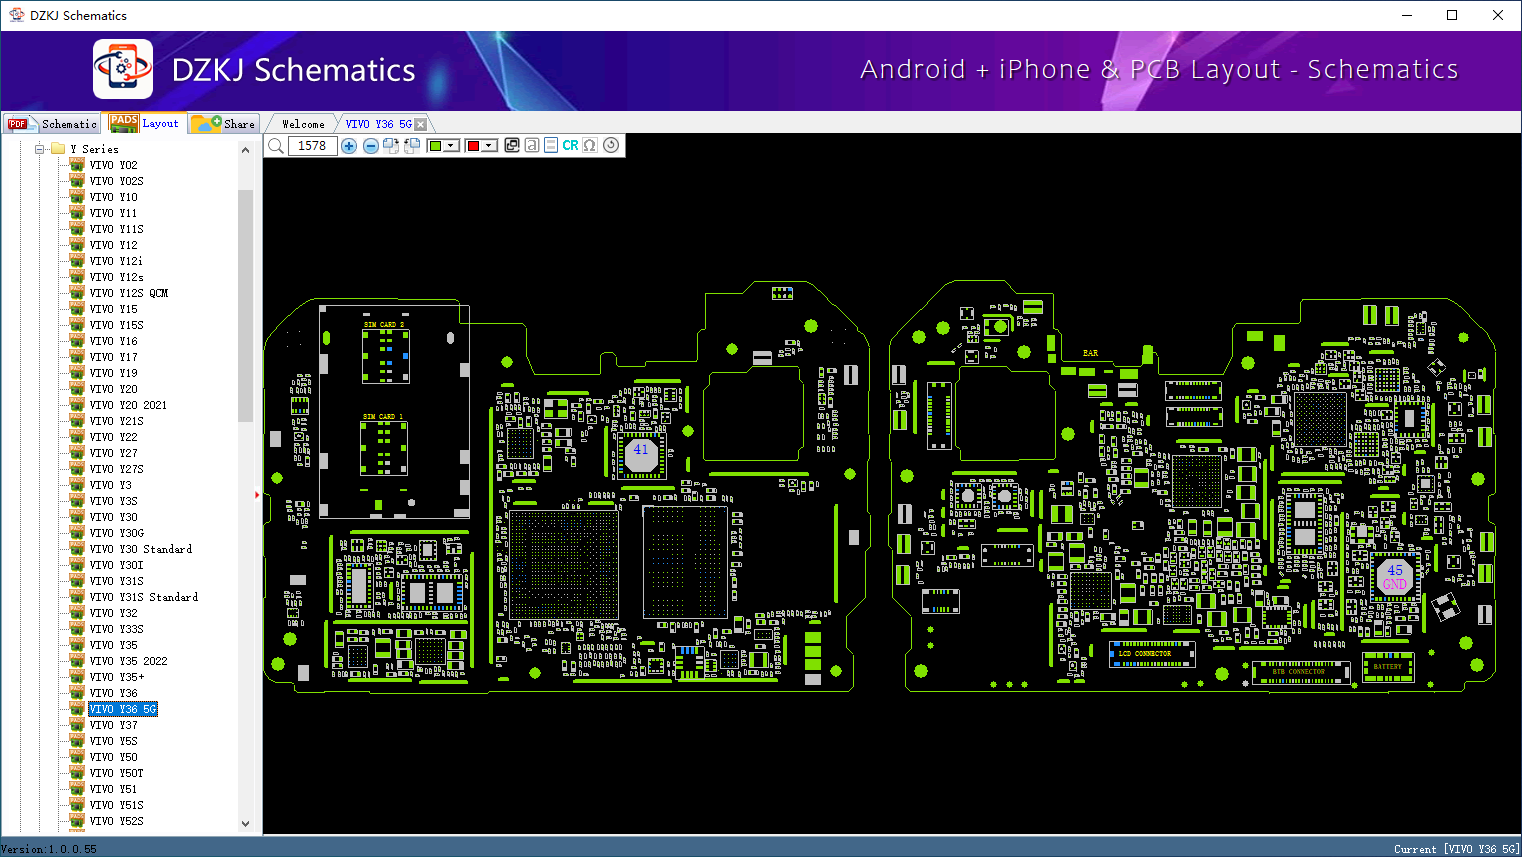The width and height of the screenshot is (1522, 857).
Task: Open VIVO Y02S in the tree
Action: tap(116, 181)
